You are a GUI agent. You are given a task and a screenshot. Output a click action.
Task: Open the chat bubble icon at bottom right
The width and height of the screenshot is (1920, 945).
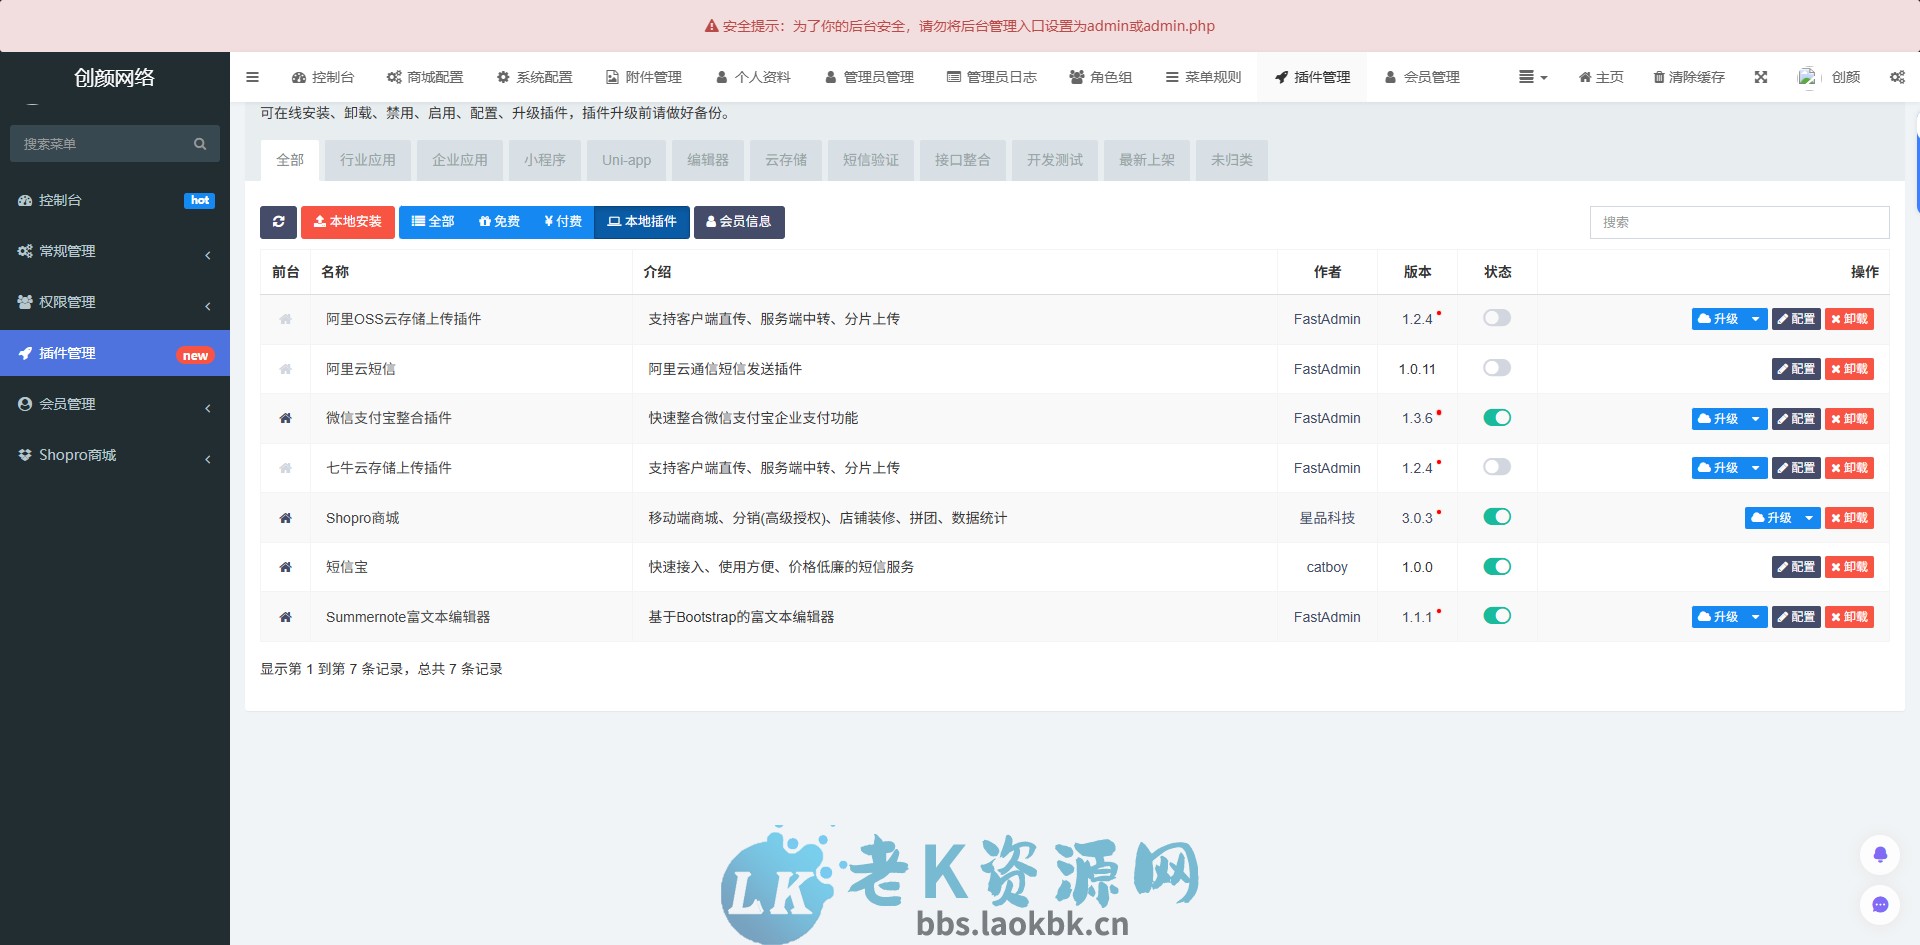(1880, 905)
